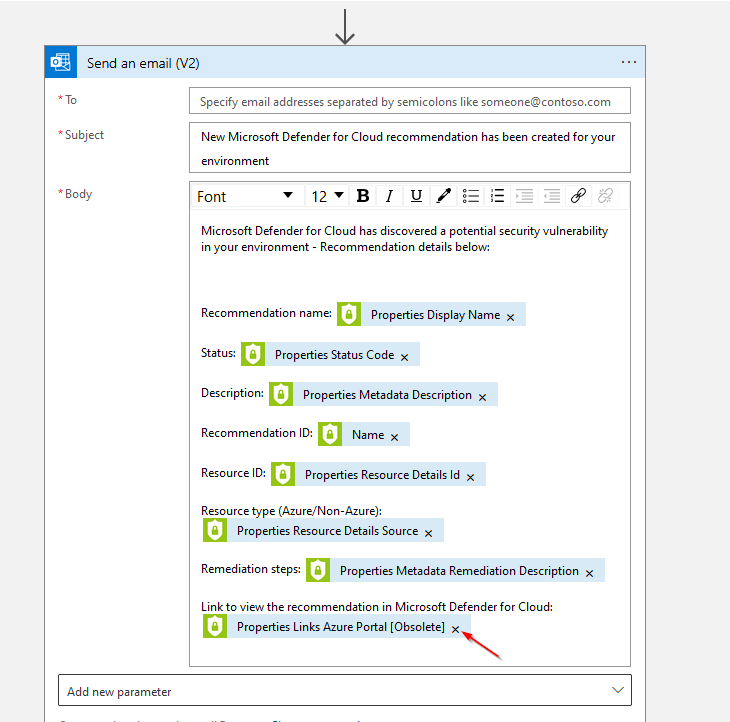730x722 pixels.
Task: Remove the Properties Metadata Description token
Action: pyautogui.click(x=482, y=397)
